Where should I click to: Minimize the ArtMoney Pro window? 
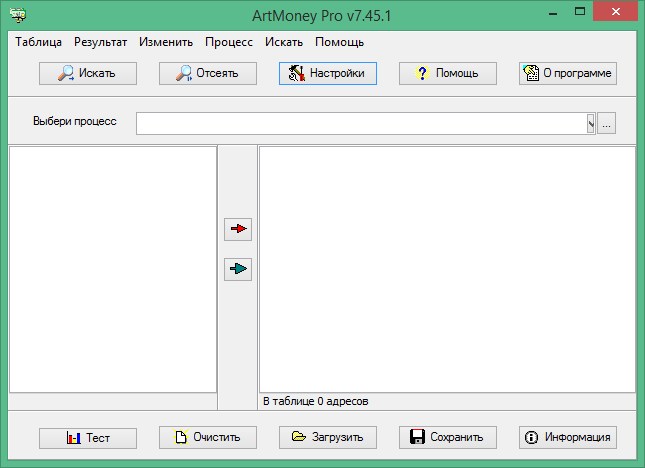click(x=553, y=12)
